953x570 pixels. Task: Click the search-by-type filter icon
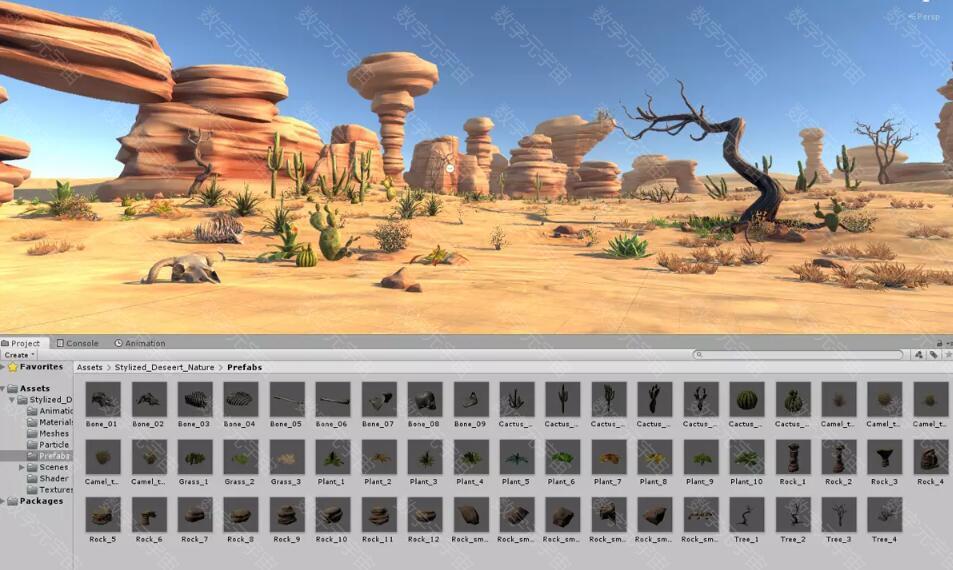918,355
